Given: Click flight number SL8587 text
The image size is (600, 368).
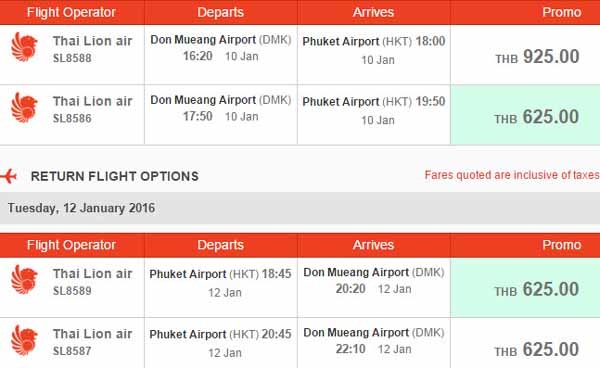Looking at the screenshot, I should point(72,351).
